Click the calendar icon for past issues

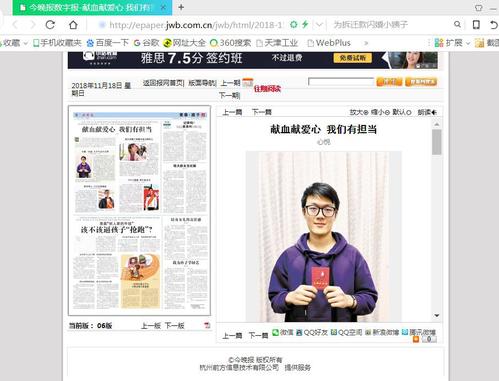click(x=248, y=82)
